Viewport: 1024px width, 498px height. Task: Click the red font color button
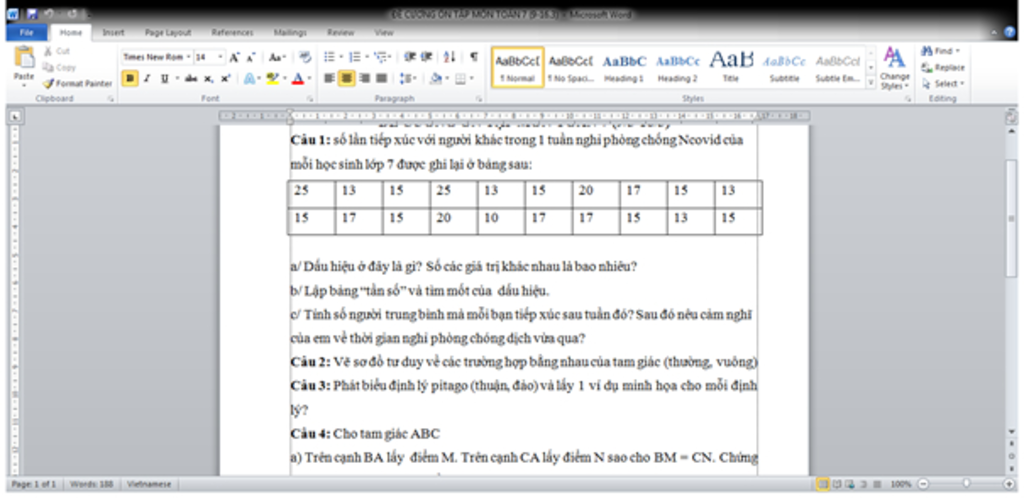[x=297, y=78]
